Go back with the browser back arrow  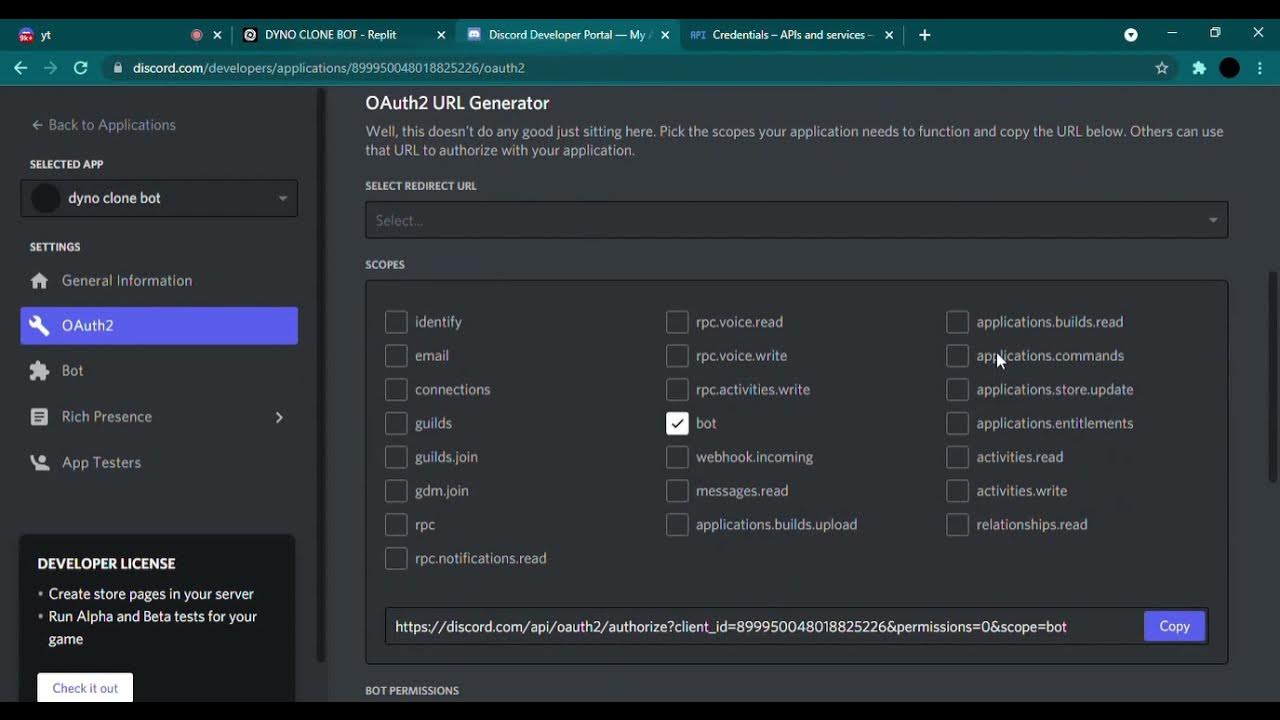click(20, 68)
